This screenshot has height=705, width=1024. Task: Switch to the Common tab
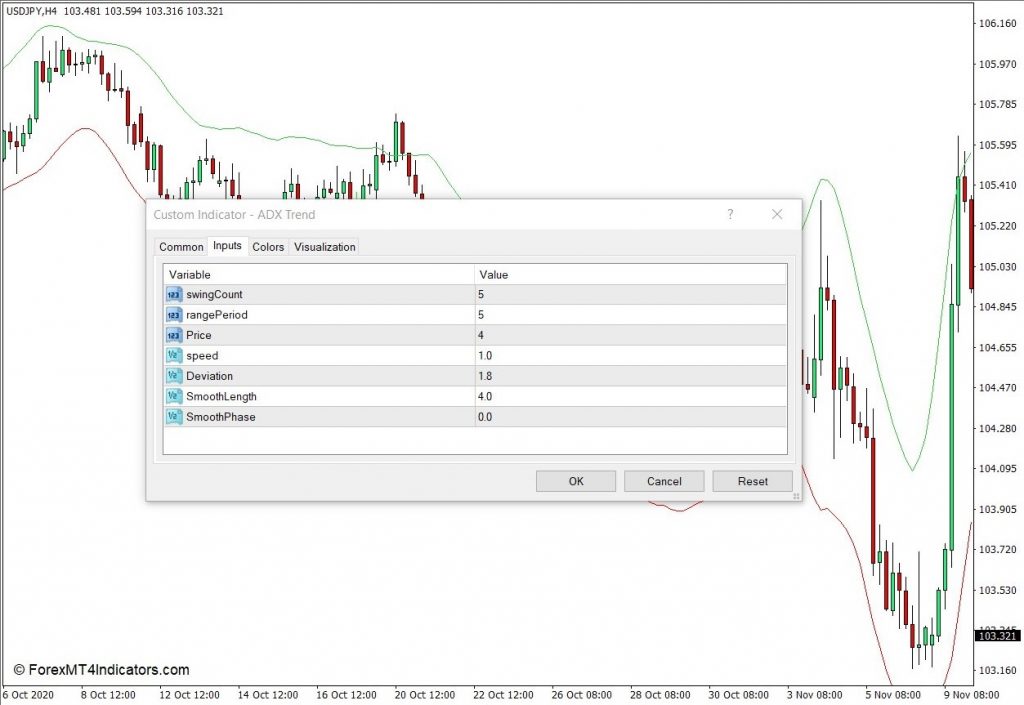point(181,247)
